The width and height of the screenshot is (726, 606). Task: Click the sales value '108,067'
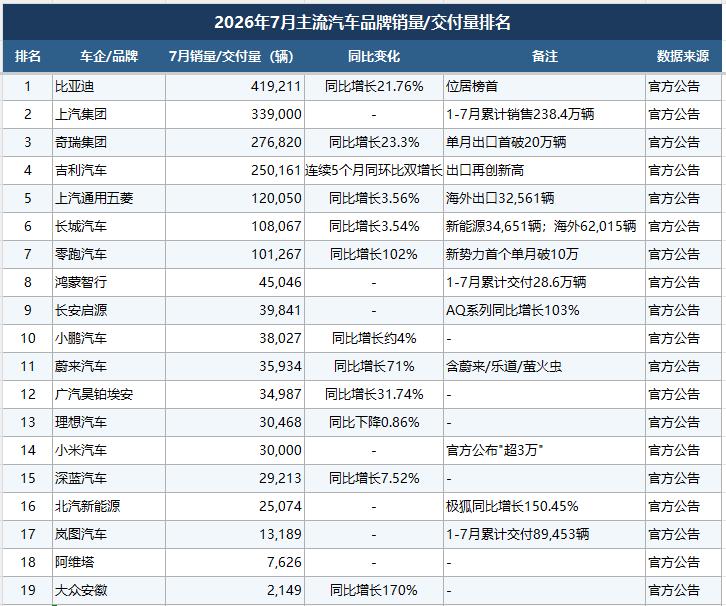pos(276,226)
